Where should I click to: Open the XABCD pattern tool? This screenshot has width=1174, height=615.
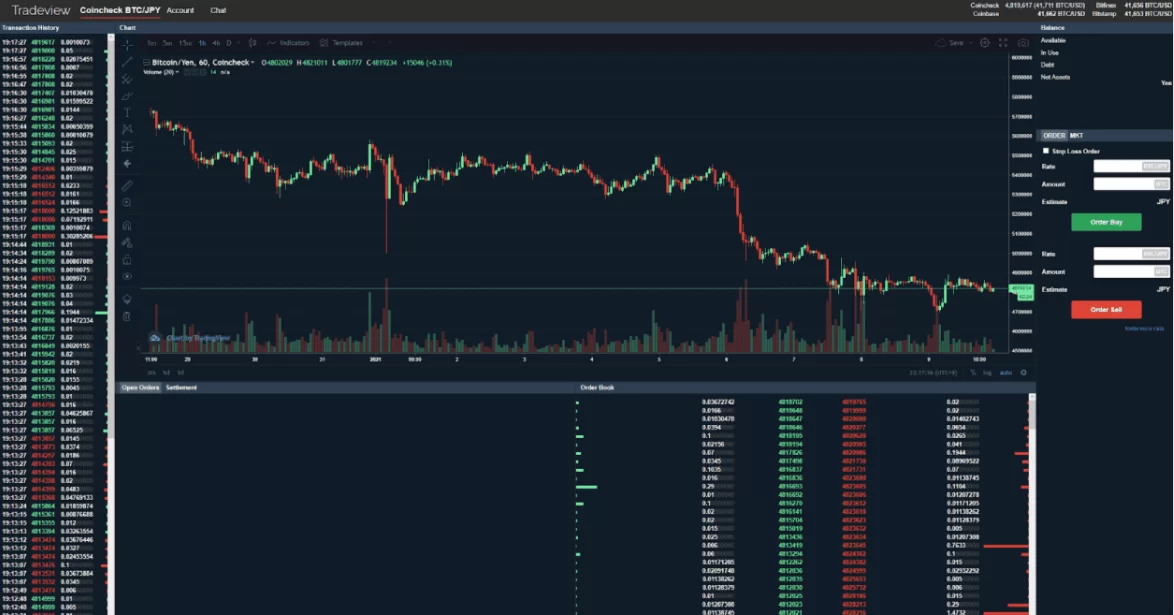127,131
